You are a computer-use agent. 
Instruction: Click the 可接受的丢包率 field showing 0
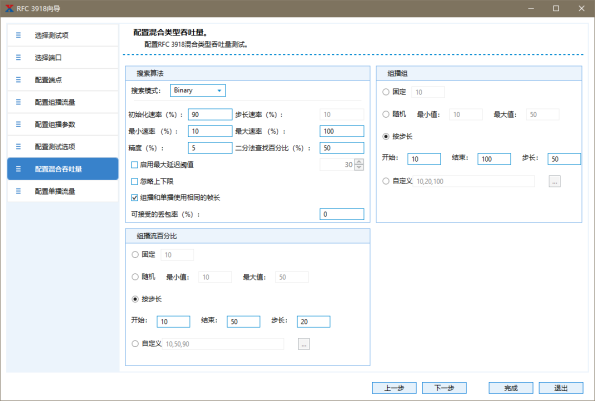(342, 214)
